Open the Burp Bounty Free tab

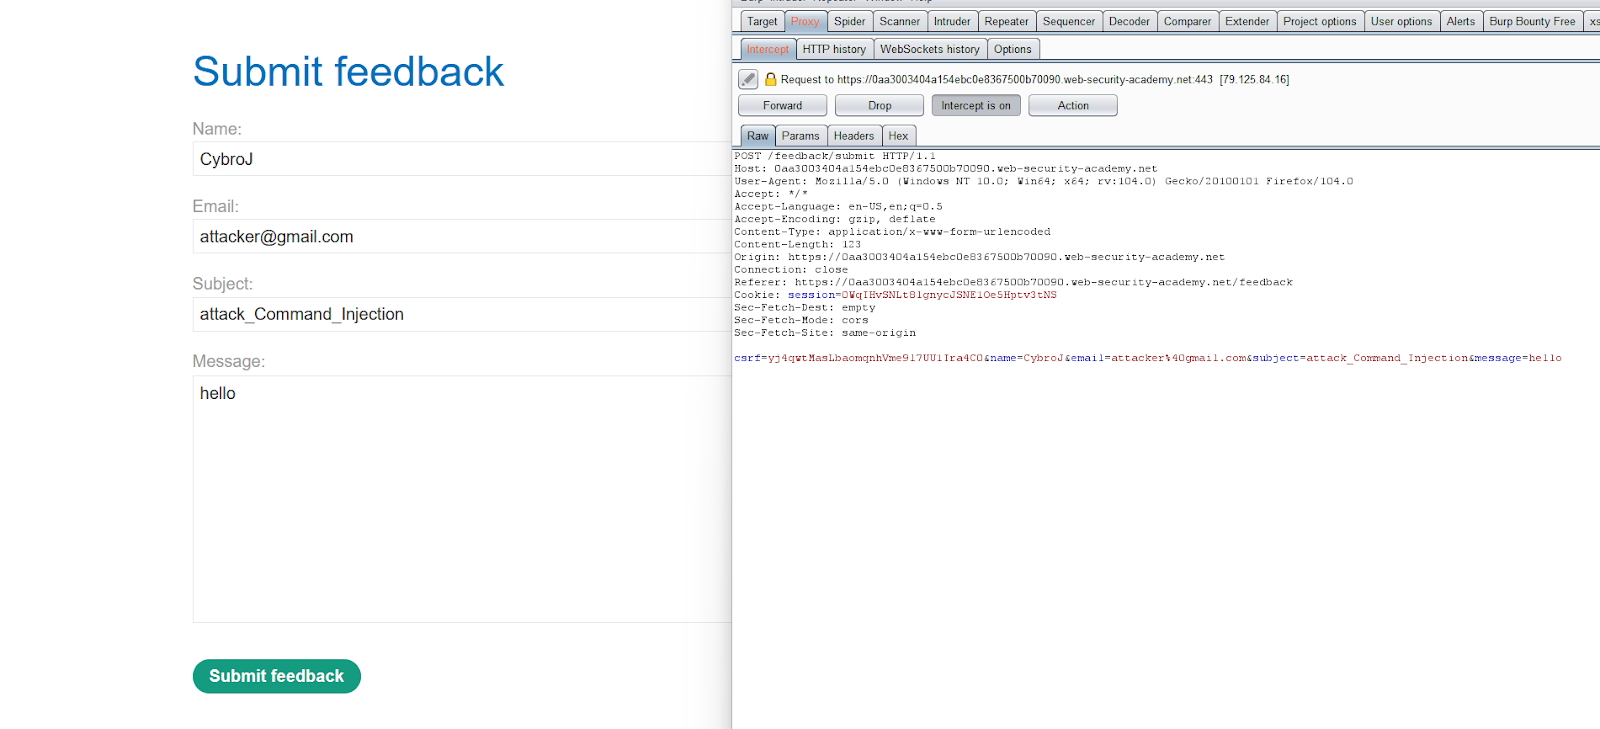(x=1531, y=21)
